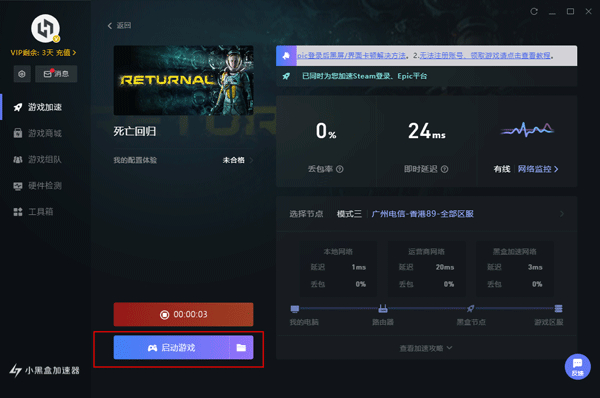
Task: Open the 消息 messages inbox
Action: [56, 74]
